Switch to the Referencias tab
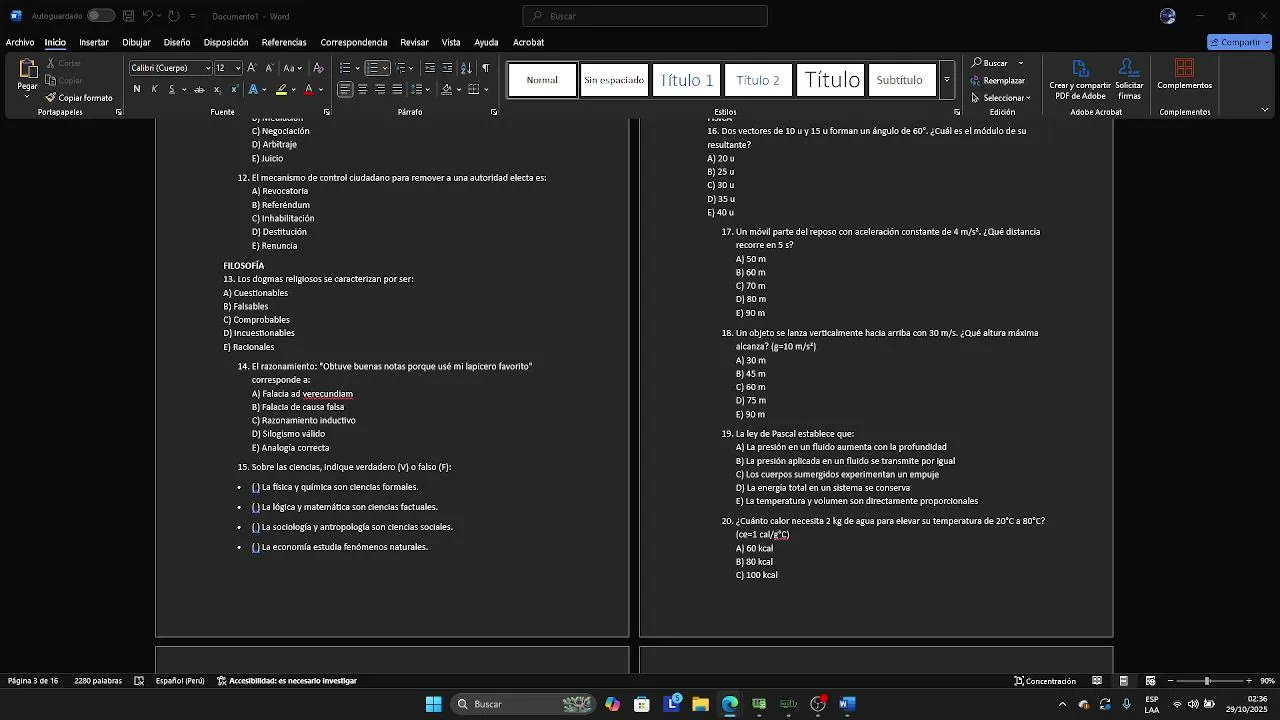The image size is (1280, 720). [x=284, y=42]
